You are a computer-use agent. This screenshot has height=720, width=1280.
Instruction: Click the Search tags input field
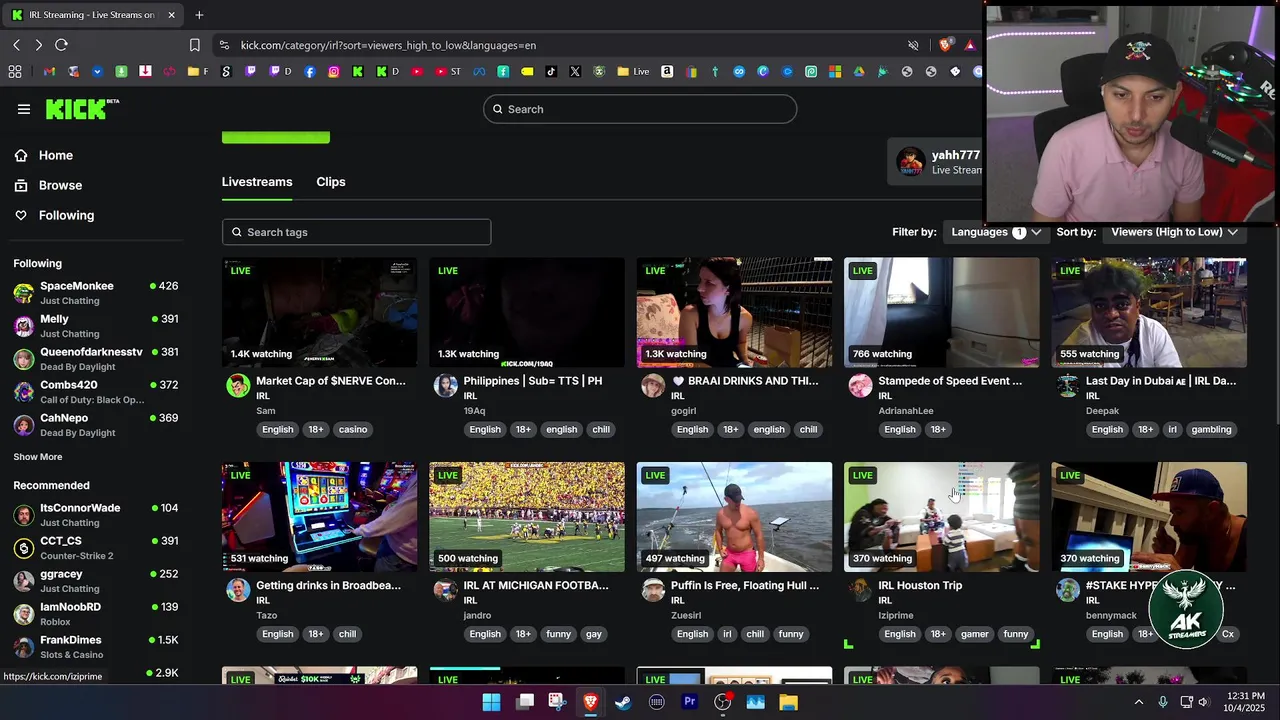(356, 232)
